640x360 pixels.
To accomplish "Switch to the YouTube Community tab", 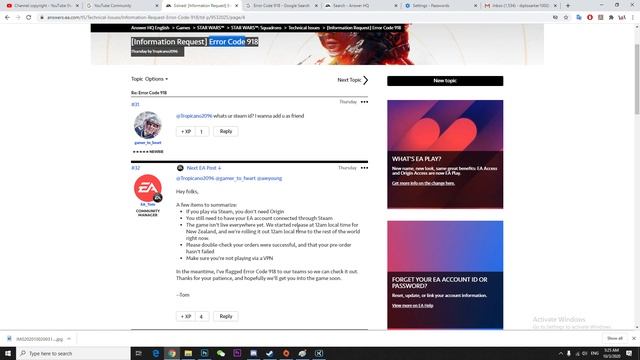I will click(x=122, y=6).
